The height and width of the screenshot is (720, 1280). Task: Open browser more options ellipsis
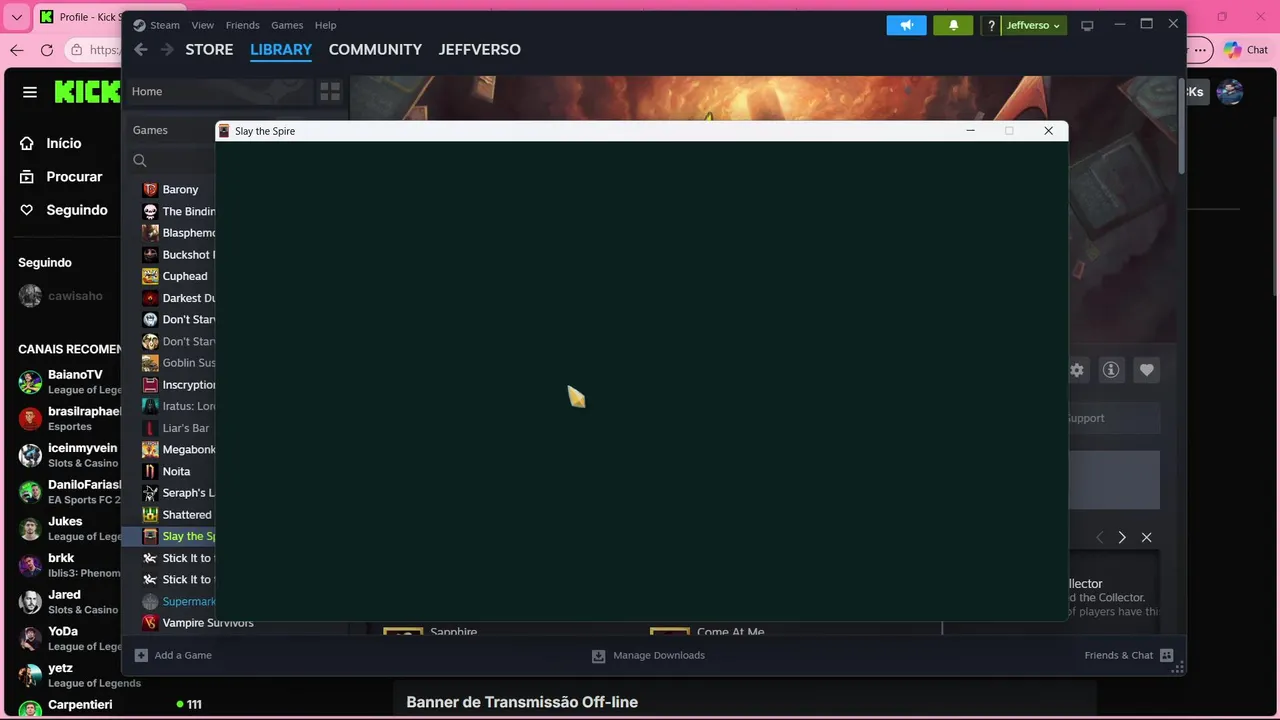[1201, 49]
